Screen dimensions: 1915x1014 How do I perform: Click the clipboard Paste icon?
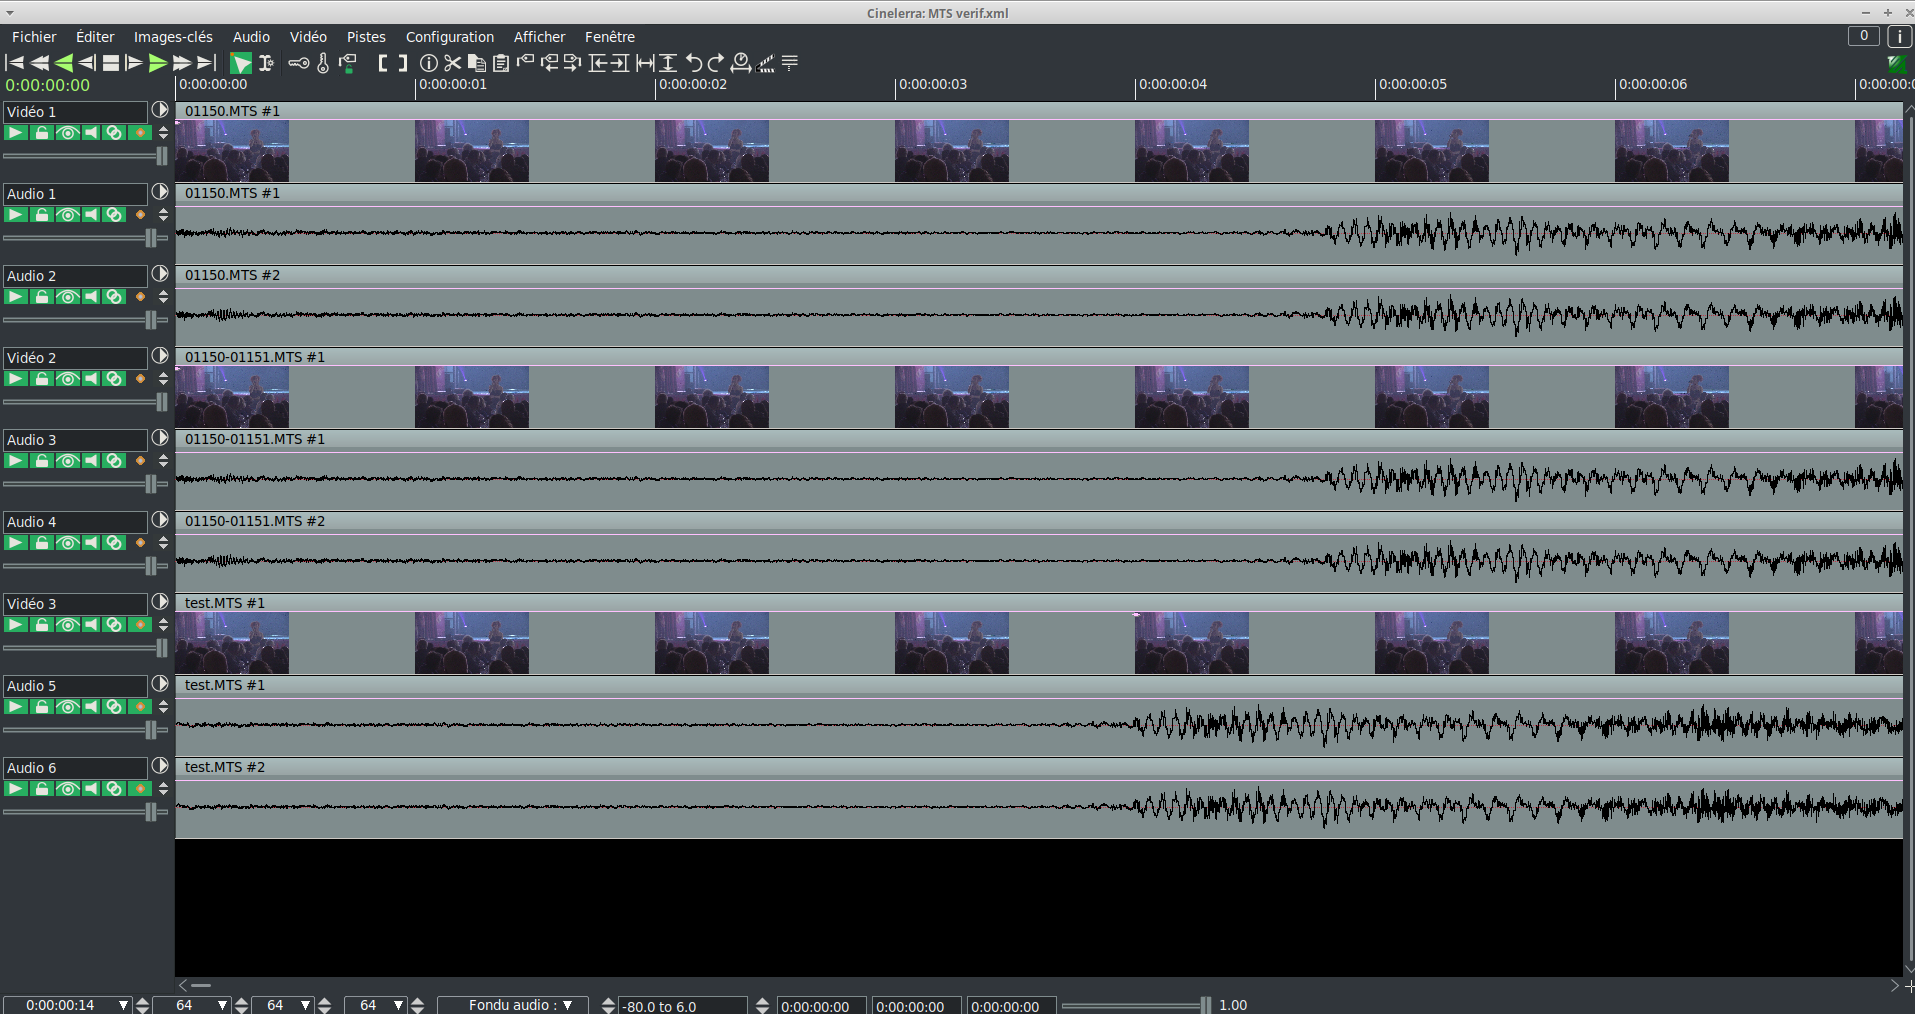[x=501, y=63]
